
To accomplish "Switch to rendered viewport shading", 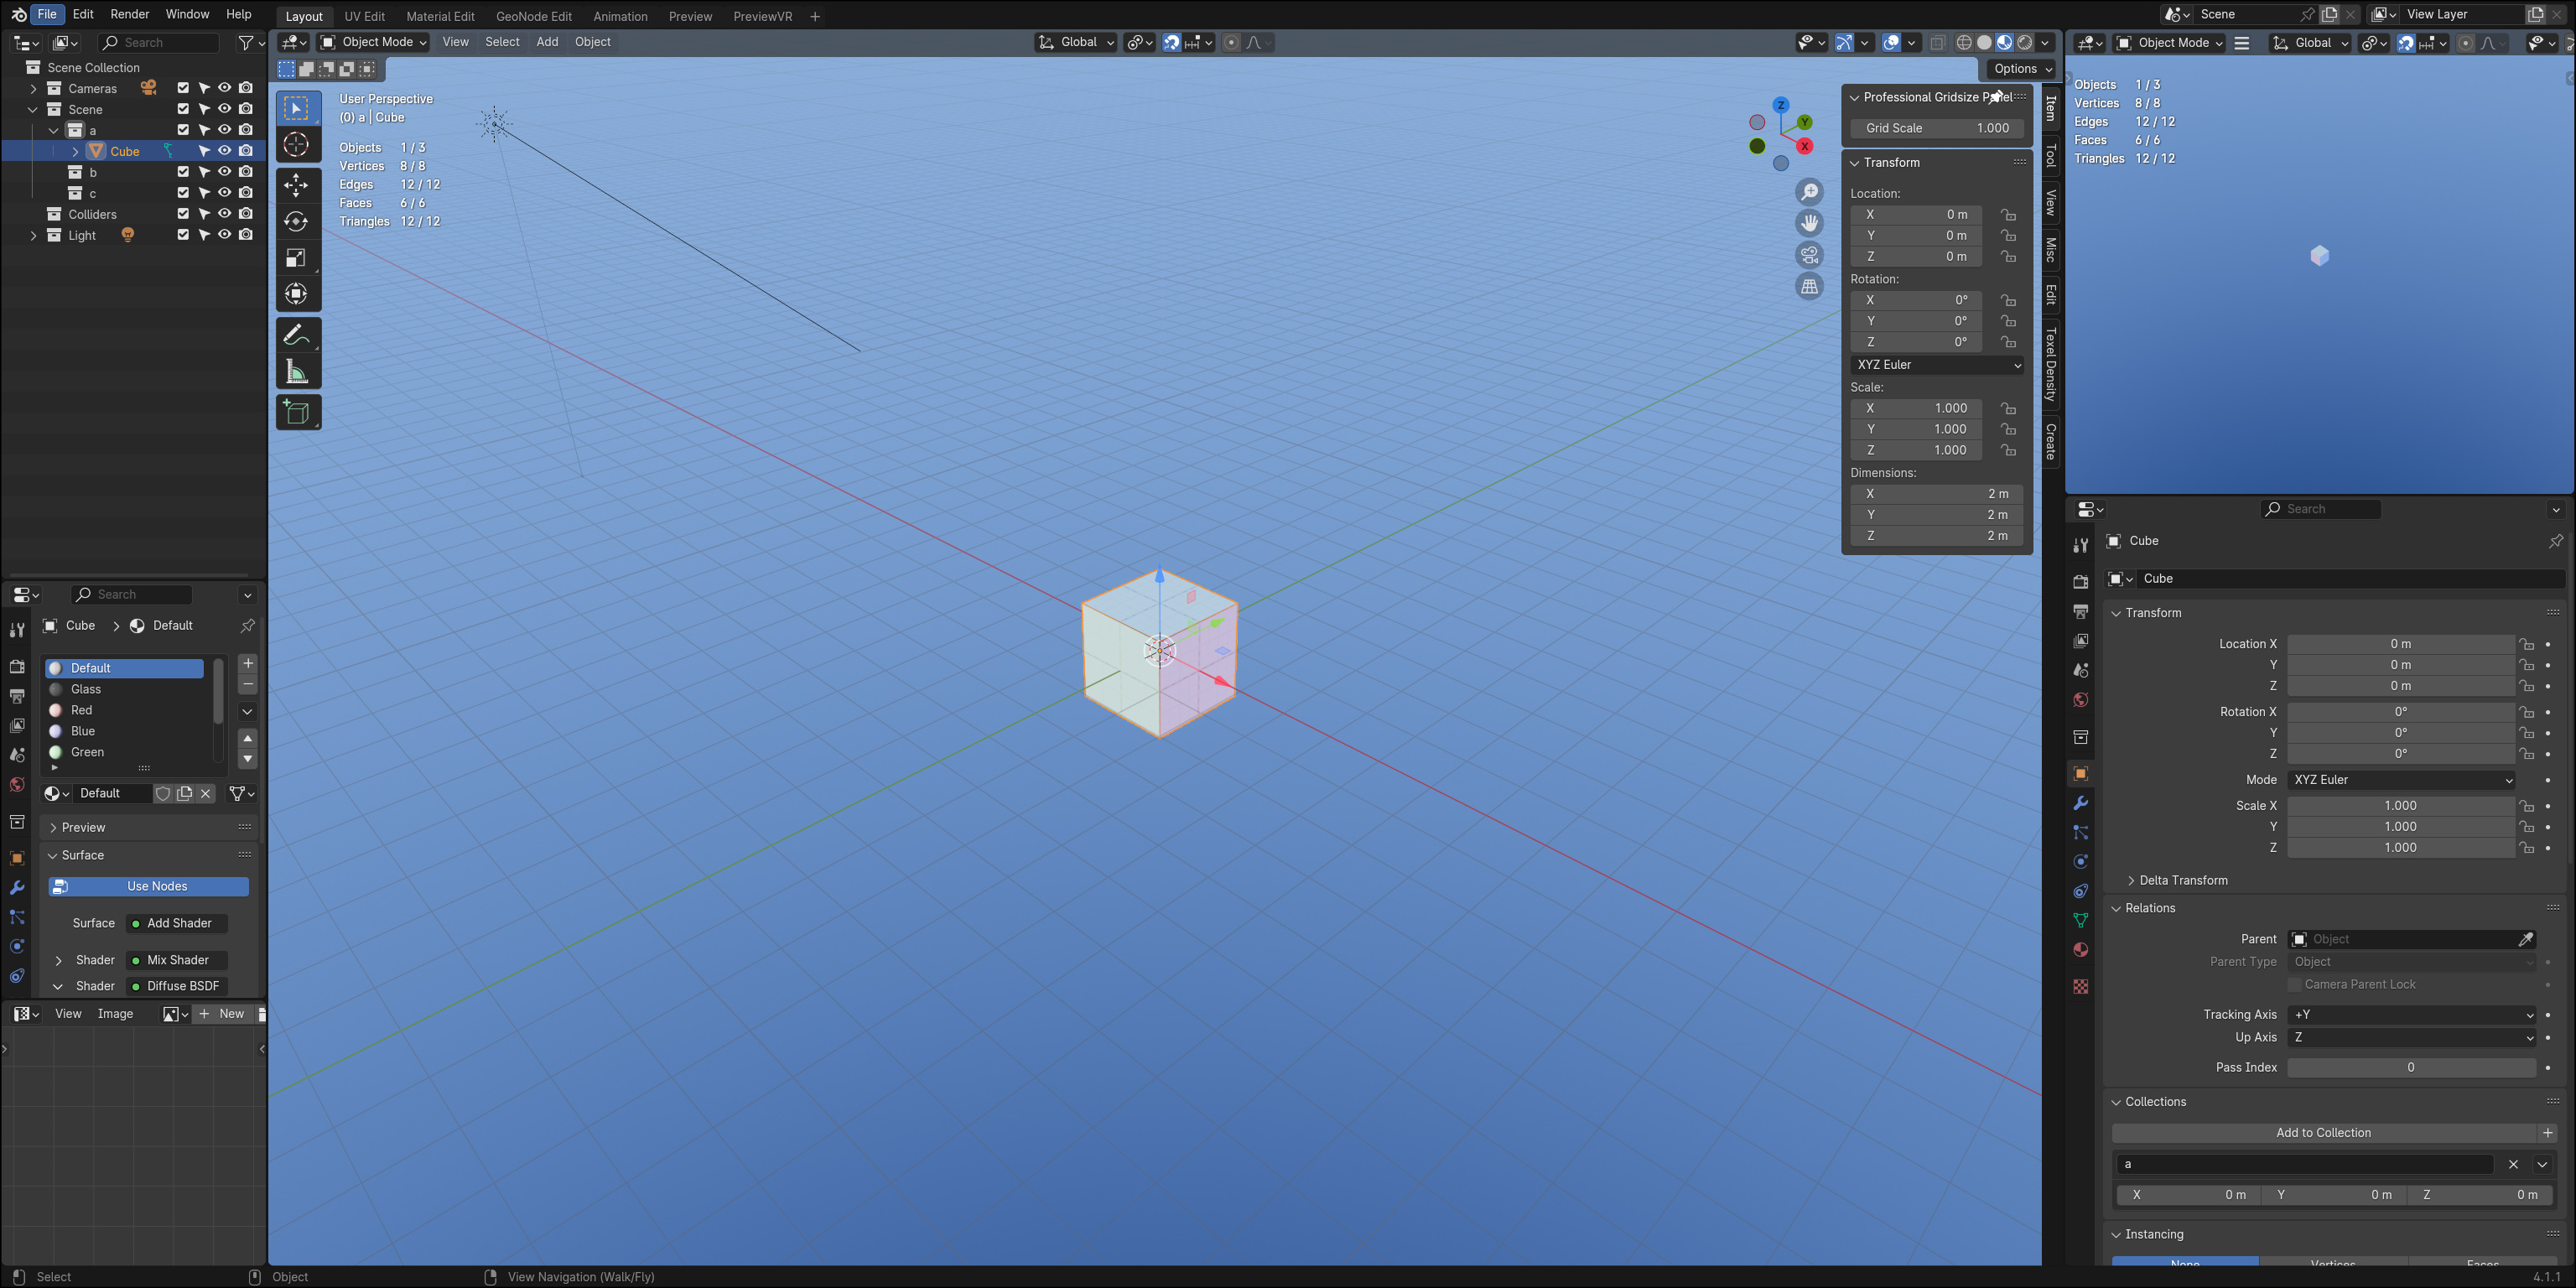I will [x=2025, y=42].
